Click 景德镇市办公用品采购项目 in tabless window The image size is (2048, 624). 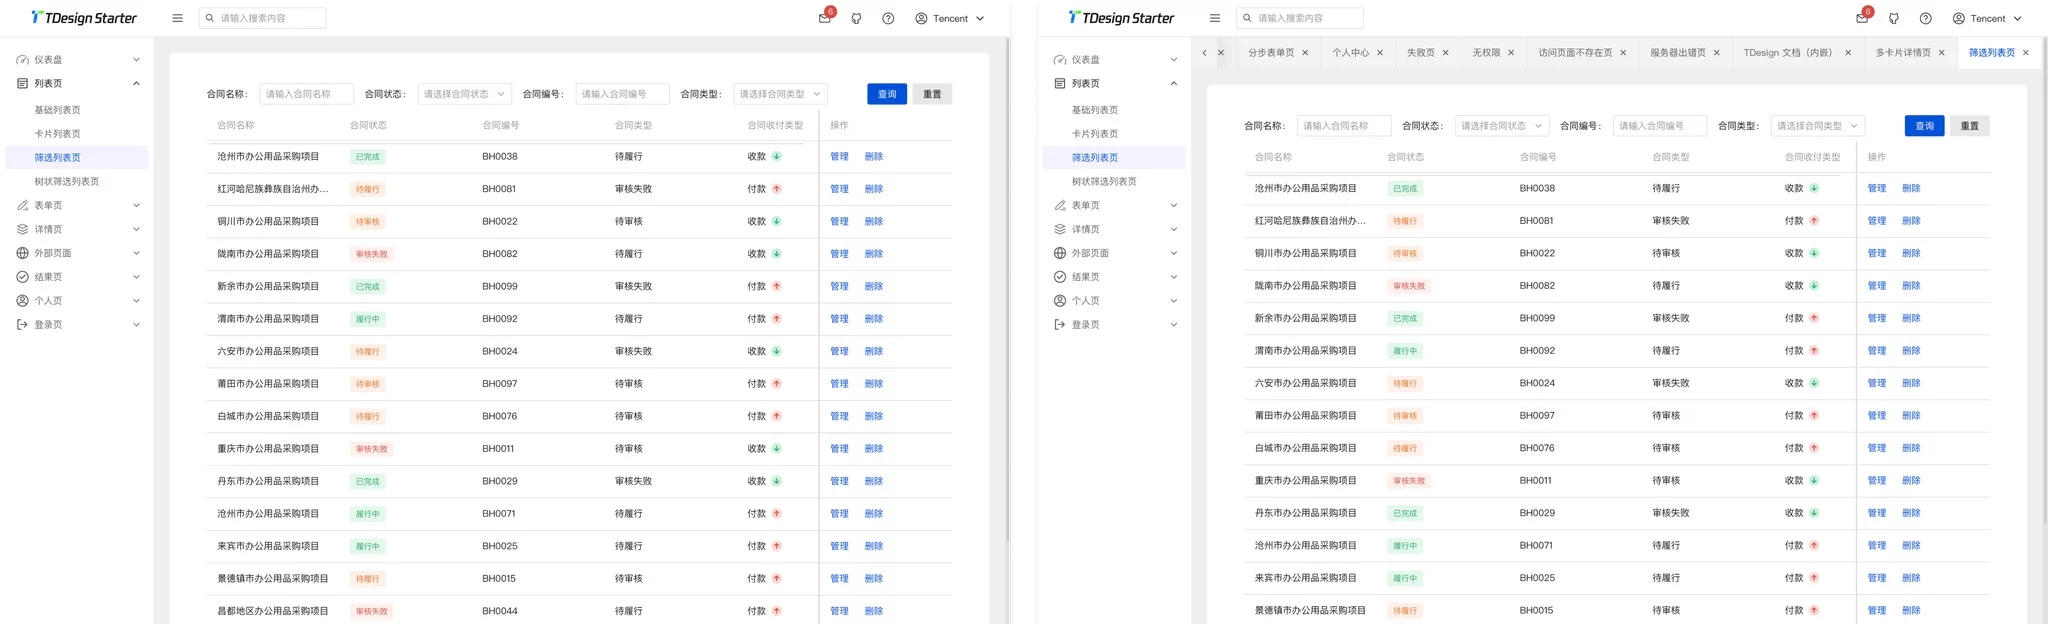[273, 579]
